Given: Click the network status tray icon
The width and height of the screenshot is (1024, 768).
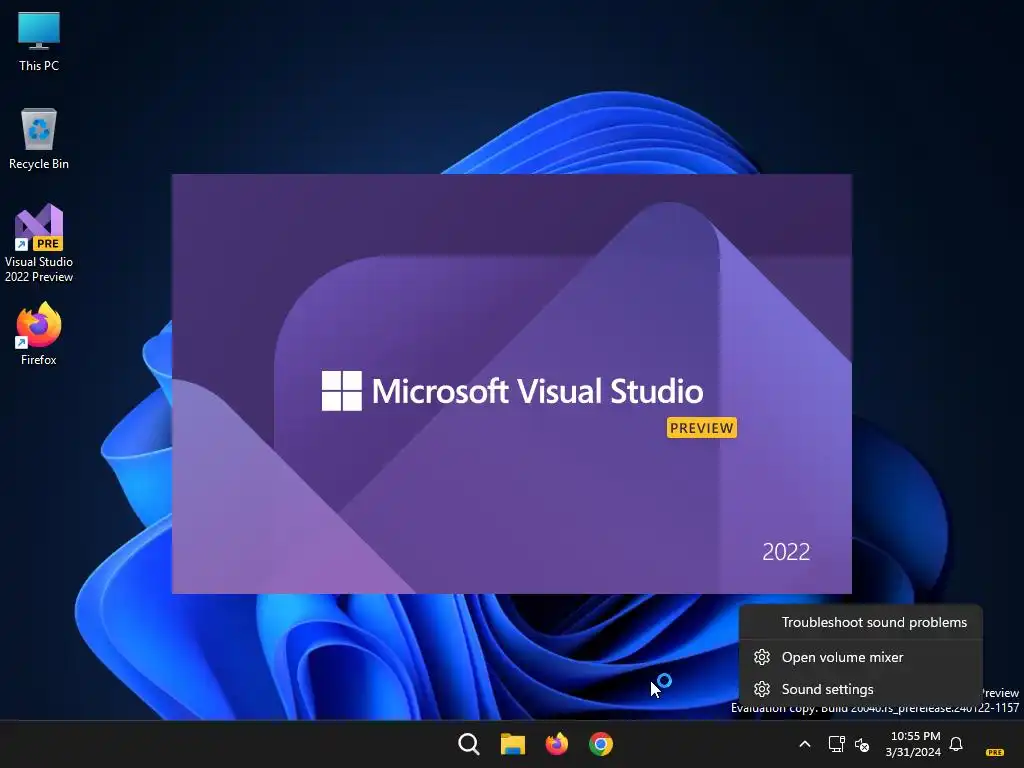Looking at the screenshot, I should 836,744.
